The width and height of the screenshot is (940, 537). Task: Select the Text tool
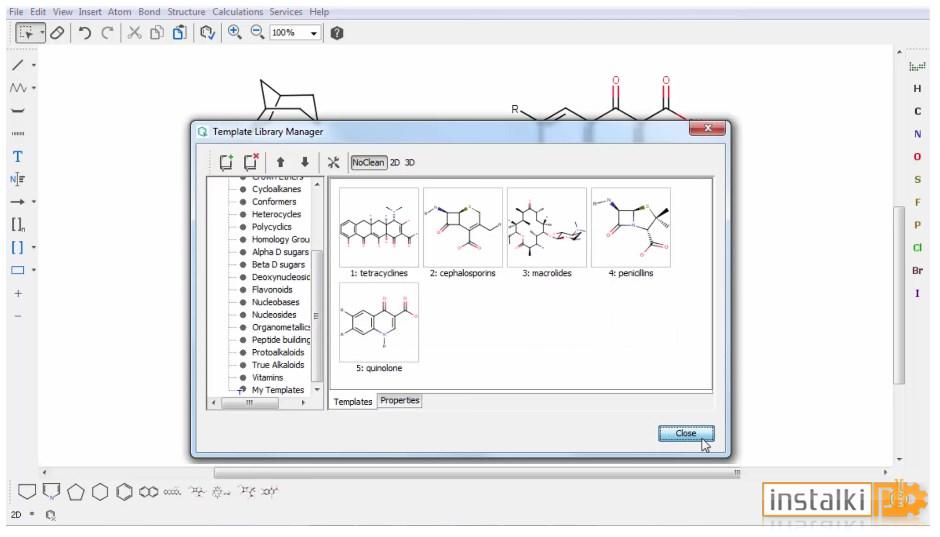(17, 156)
